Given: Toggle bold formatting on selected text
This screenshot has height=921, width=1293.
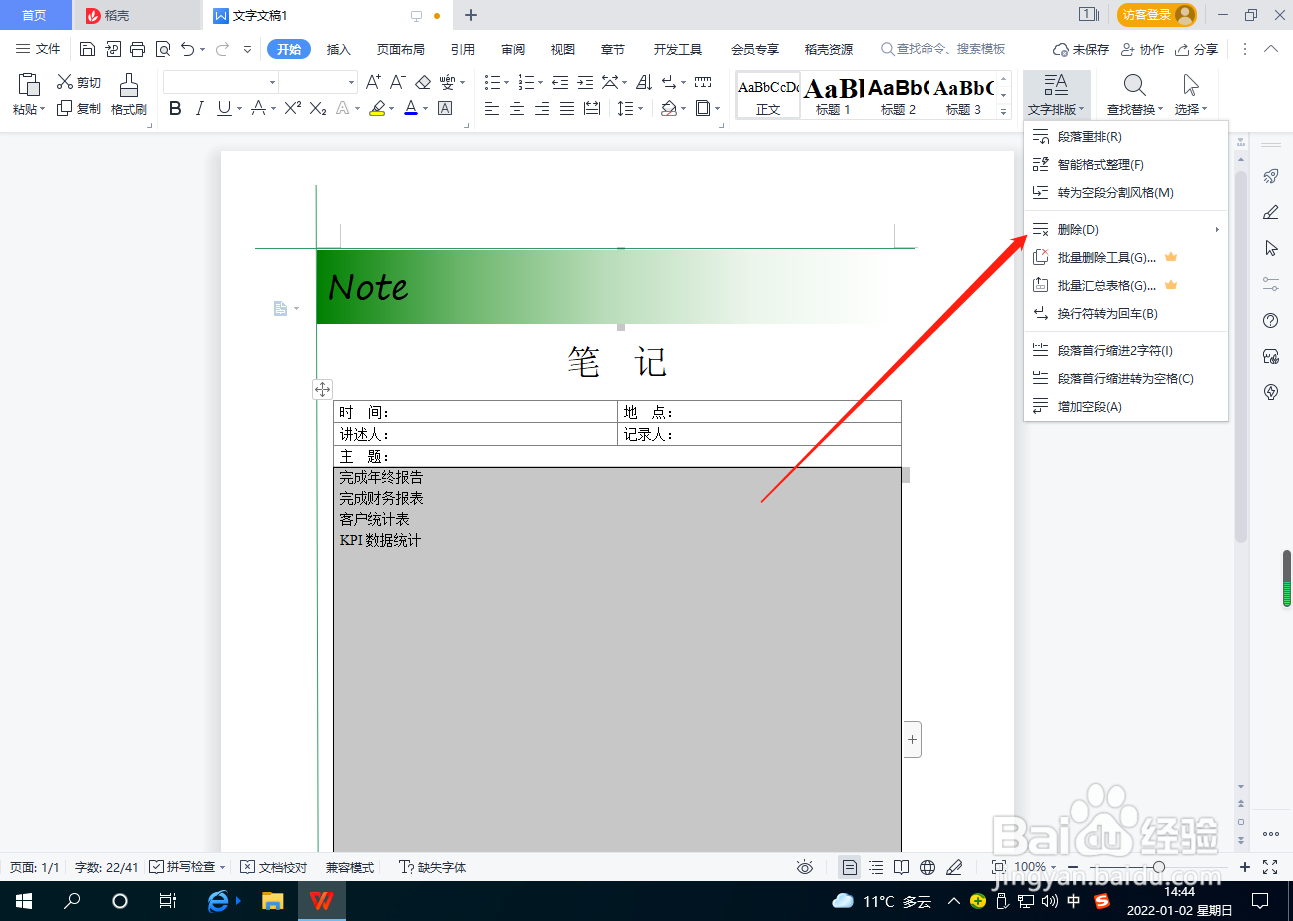Looking at the screenshot, I should [x=175, y=108].
